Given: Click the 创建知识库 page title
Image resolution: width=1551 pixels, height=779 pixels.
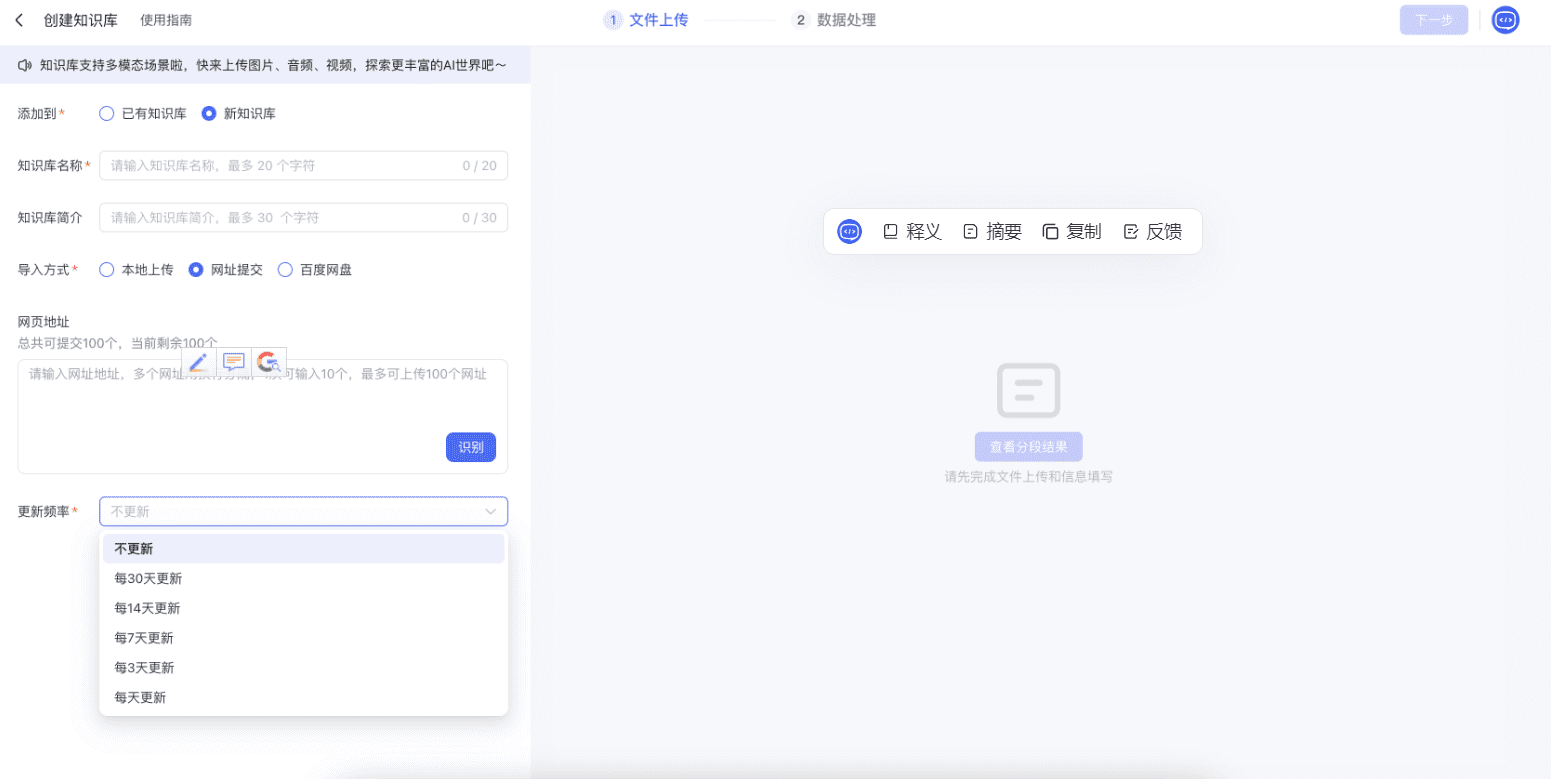Looking at the screenshot, I should [81, 20].
